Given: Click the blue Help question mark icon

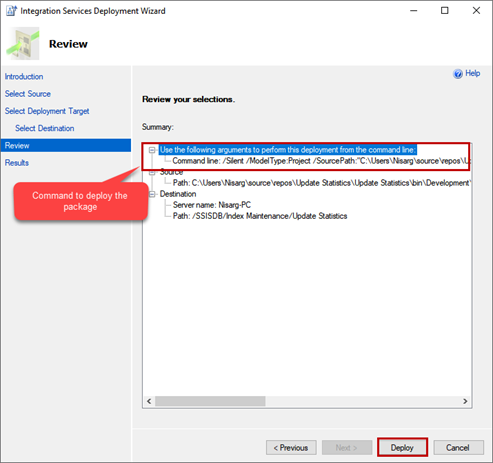Looking at the screenshot, I should pyautogui.click(x=458, y=74).
